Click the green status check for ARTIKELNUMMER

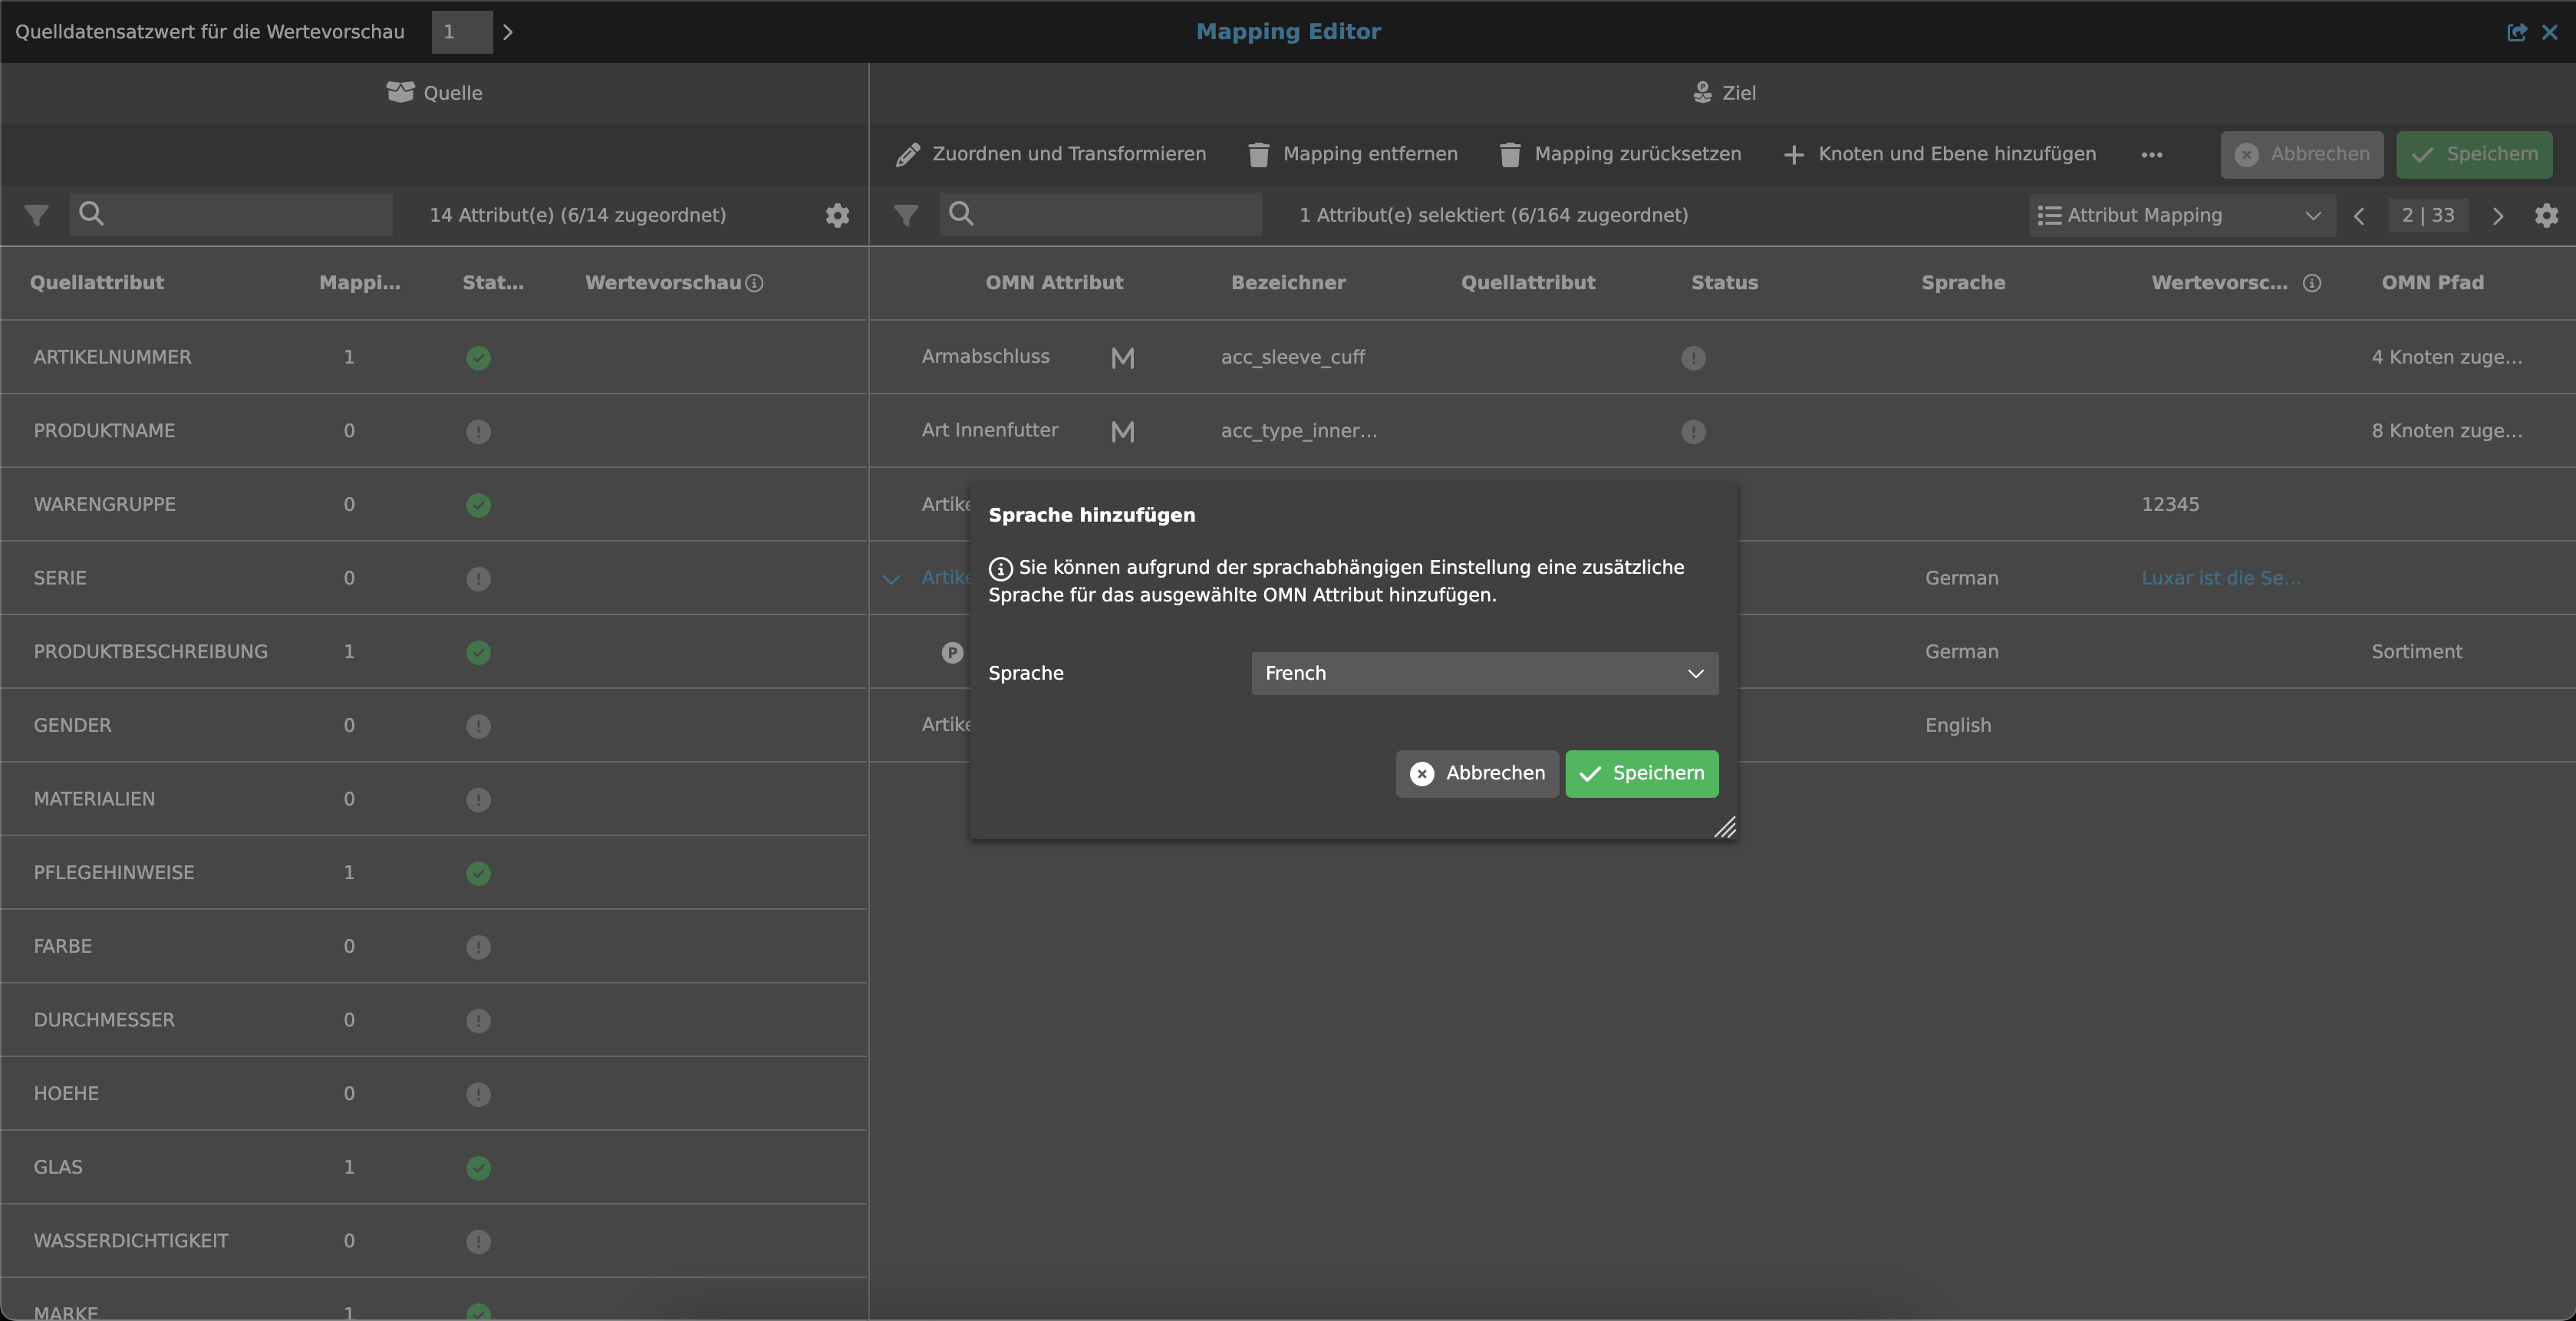478,358
